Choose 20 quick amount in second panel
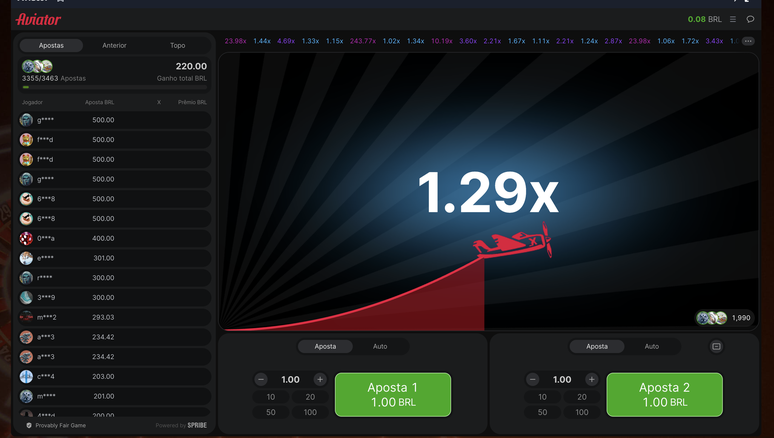Screen dimensions: 774x438 pyautogui.click(x=582, y=397)
